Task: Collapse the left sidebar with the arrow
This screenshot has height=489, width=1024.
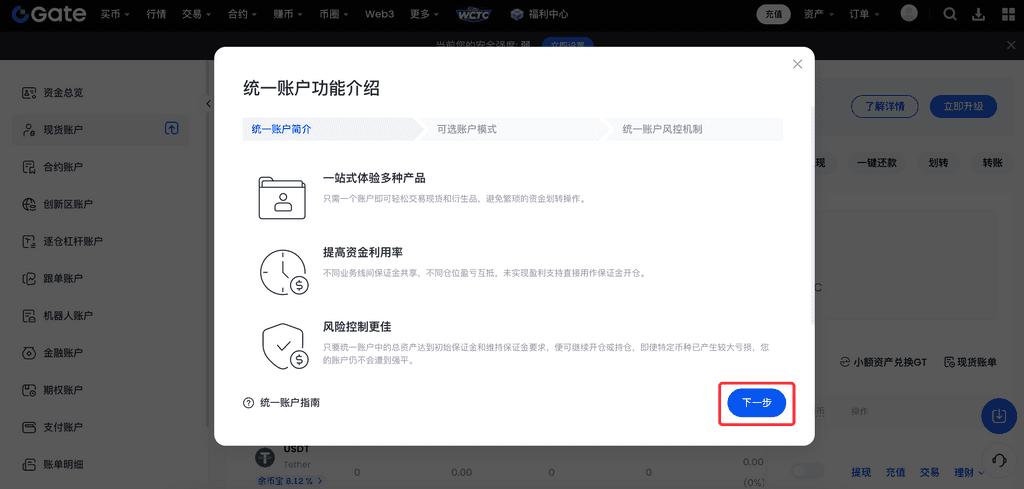Action: tap(208, 104)
